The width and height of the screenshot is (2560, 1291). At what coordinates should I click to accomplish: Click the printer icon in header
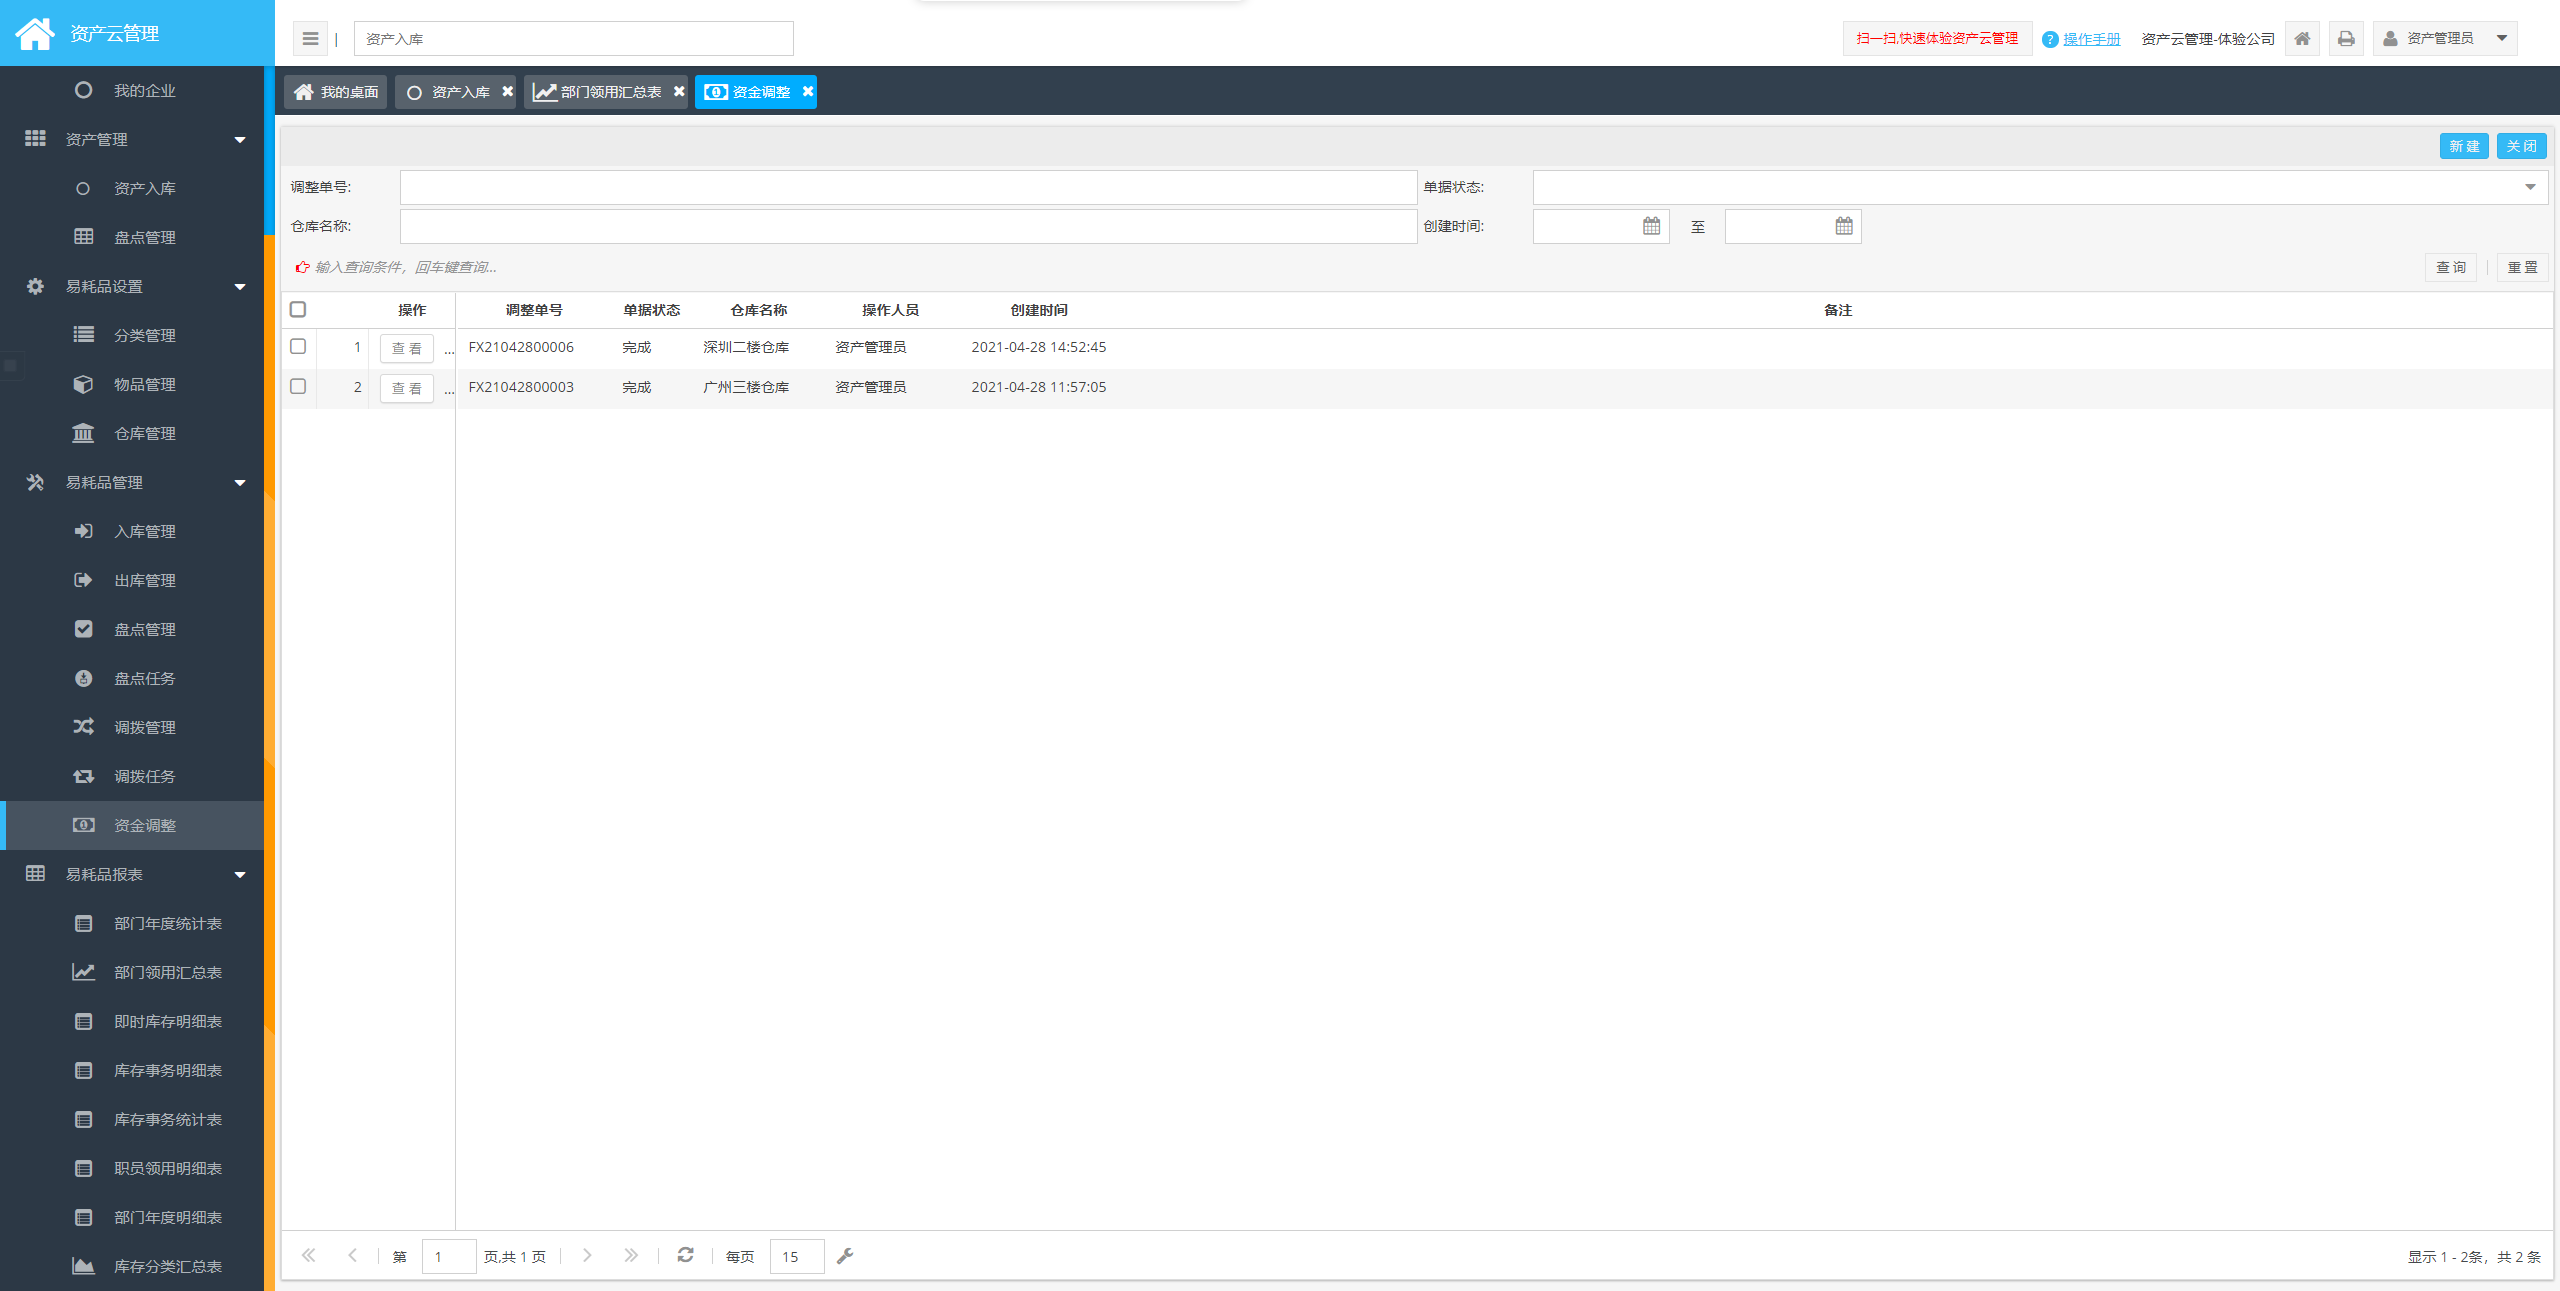(x=2346, y=39)
